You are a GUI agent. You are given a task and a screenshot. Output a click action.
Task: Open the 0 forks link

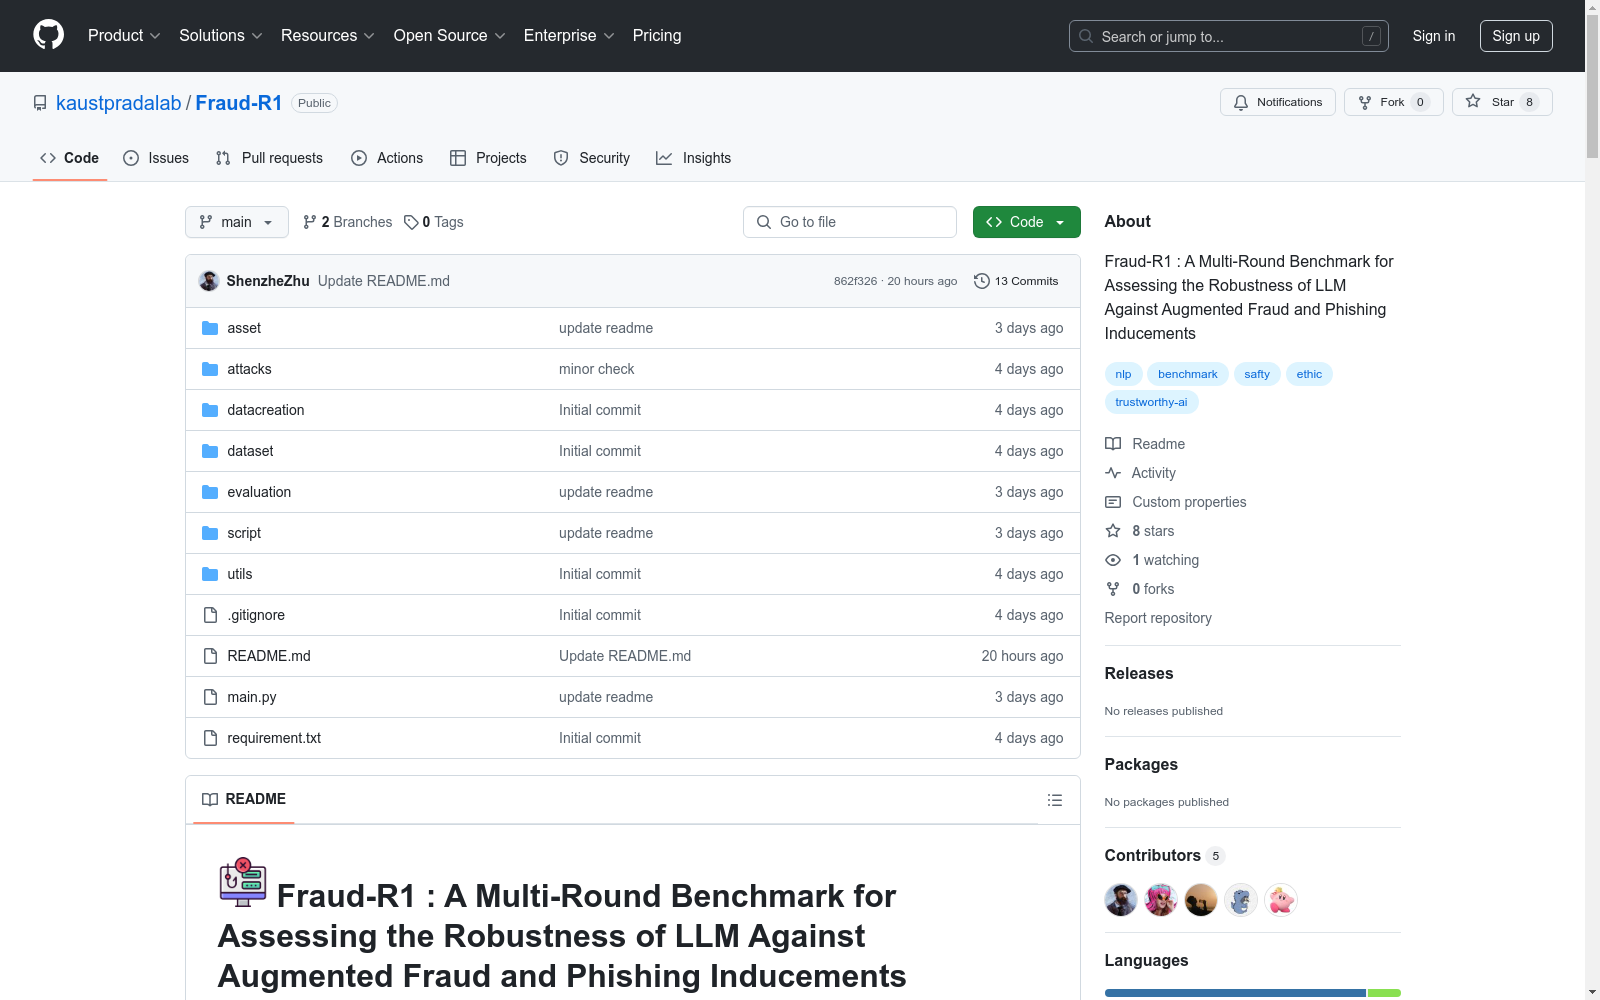(1153, 589)
